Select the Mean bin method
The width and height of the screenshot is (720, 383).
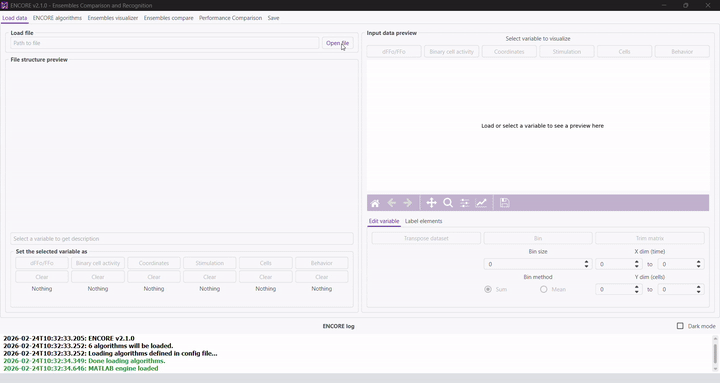coord(544,289)
